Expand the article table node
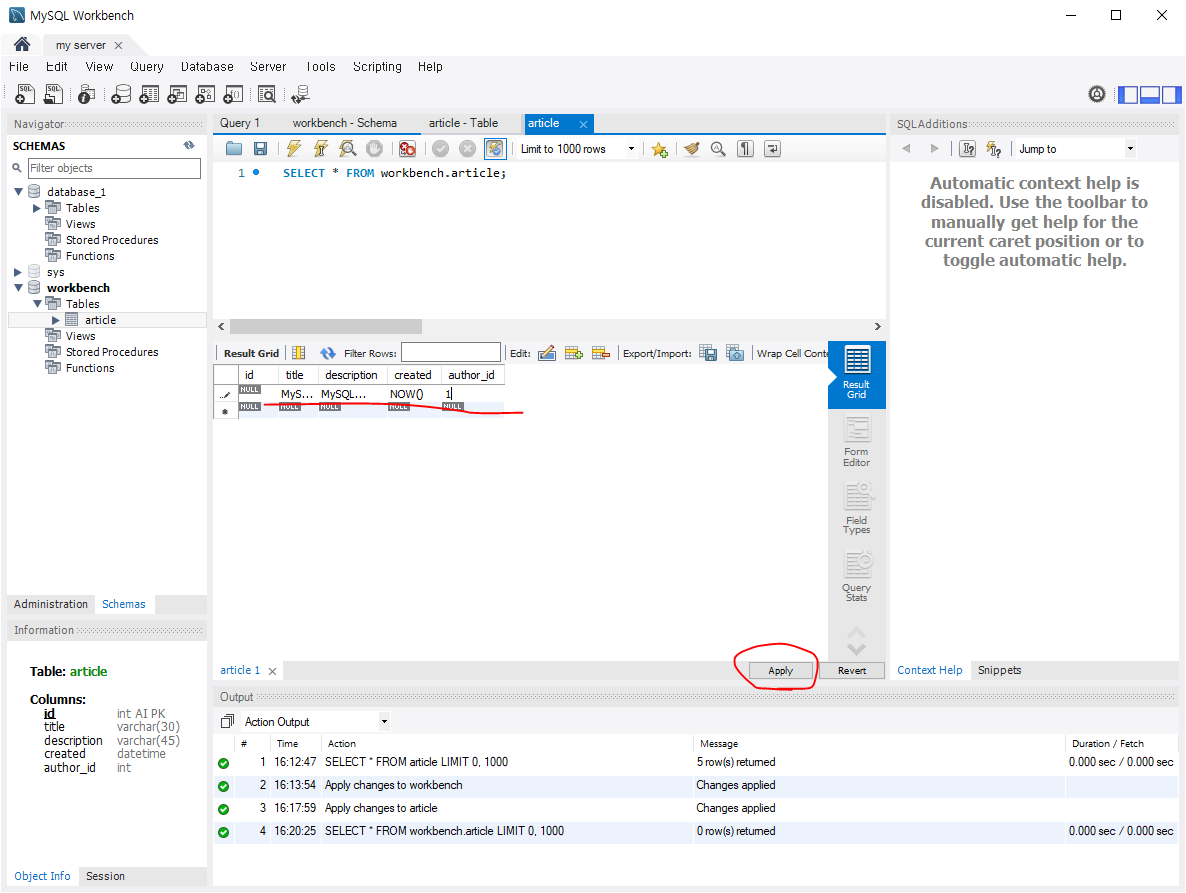This screenshot has height=893, width=1186. coord(55,321)
